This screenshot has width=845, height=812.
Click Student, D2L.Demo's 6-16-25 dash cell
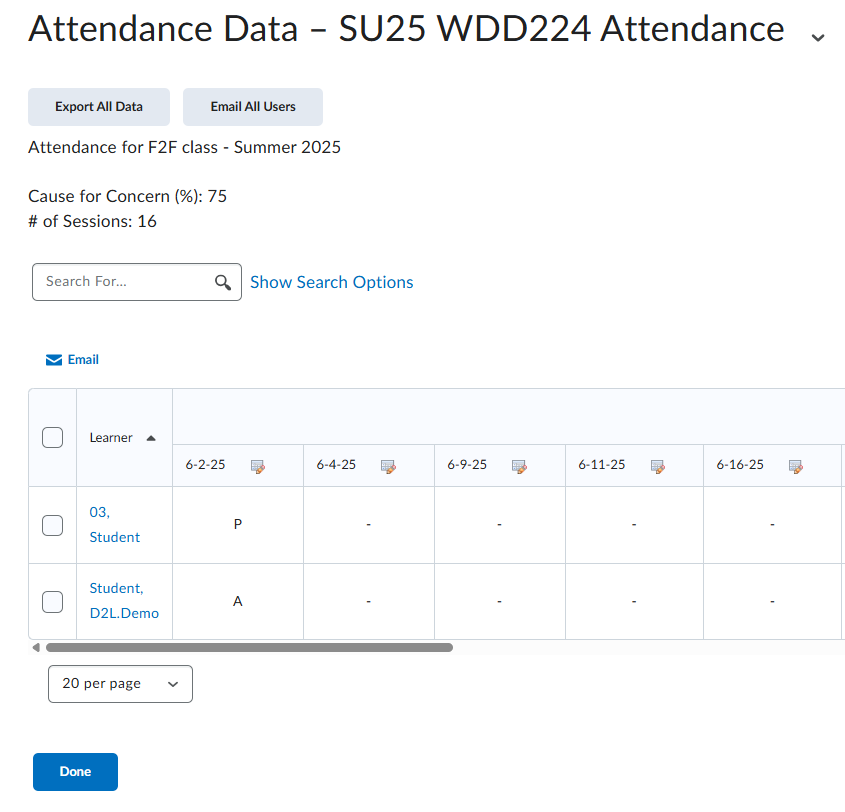coord(772,601)
